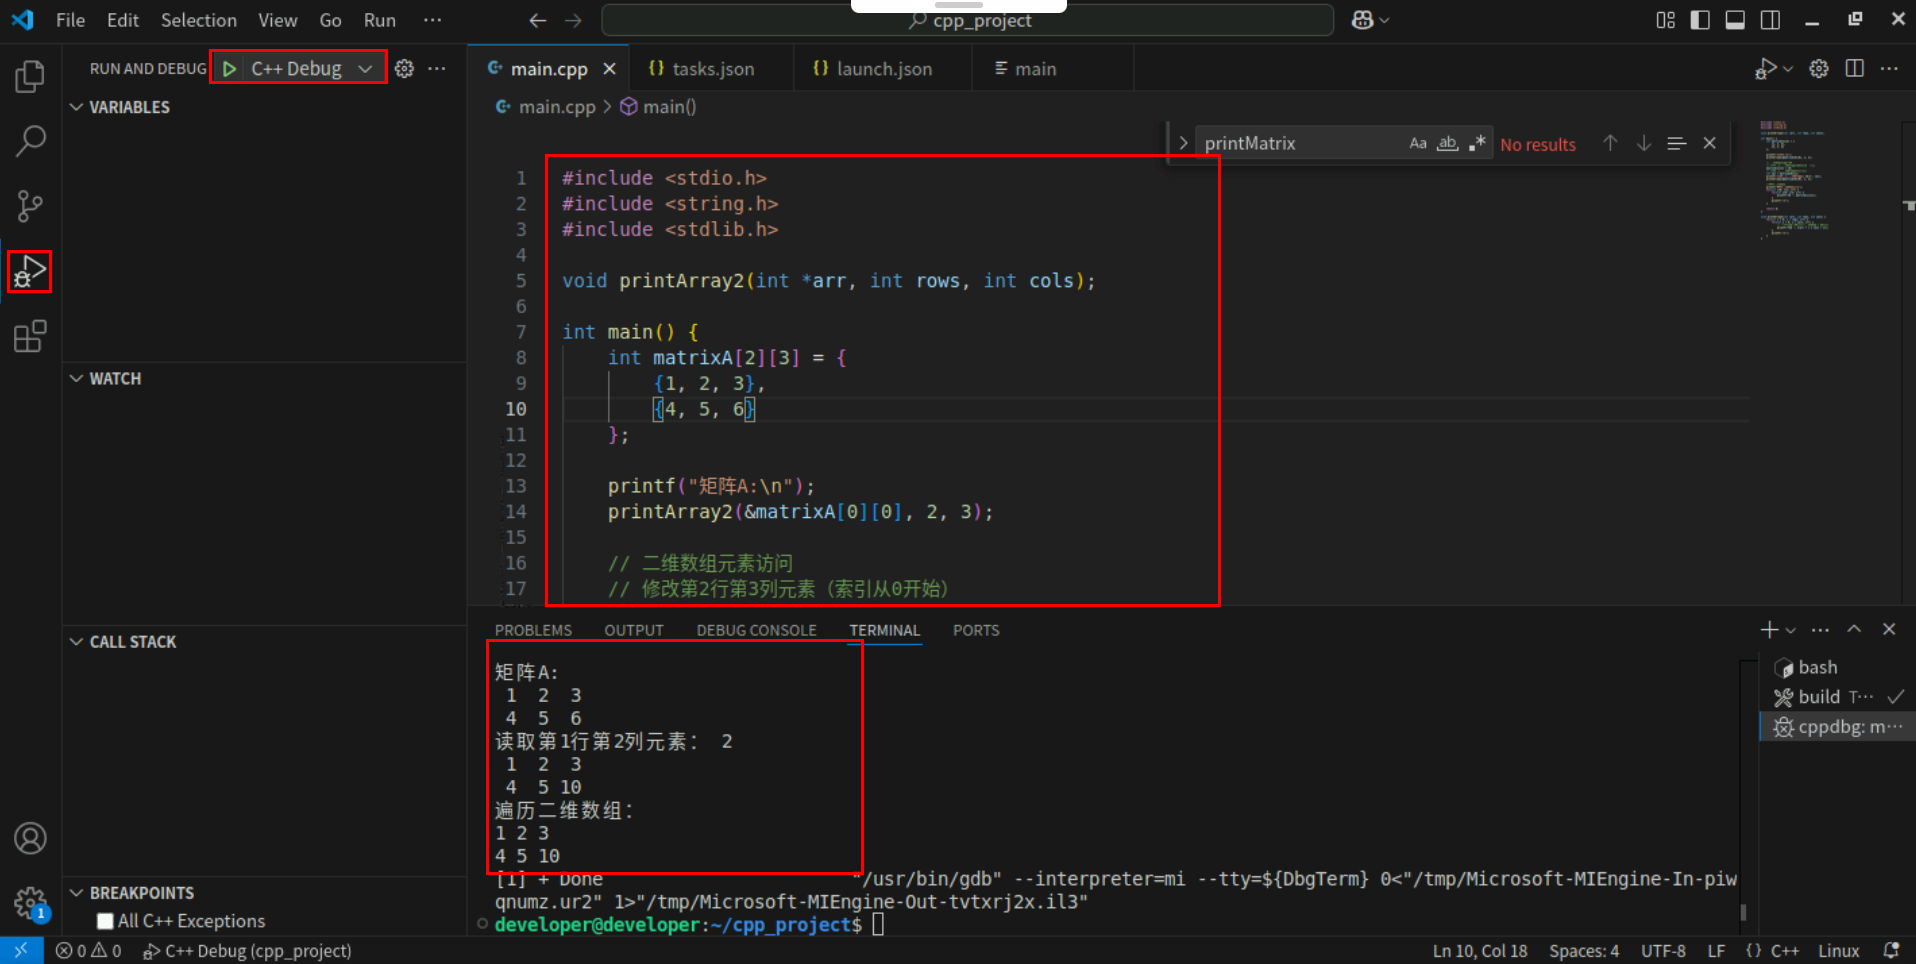This screenshot has height=964, width=1916.
Task: Open the C++ Debug configuration dropdown
Action: click(x=365, y=68)
